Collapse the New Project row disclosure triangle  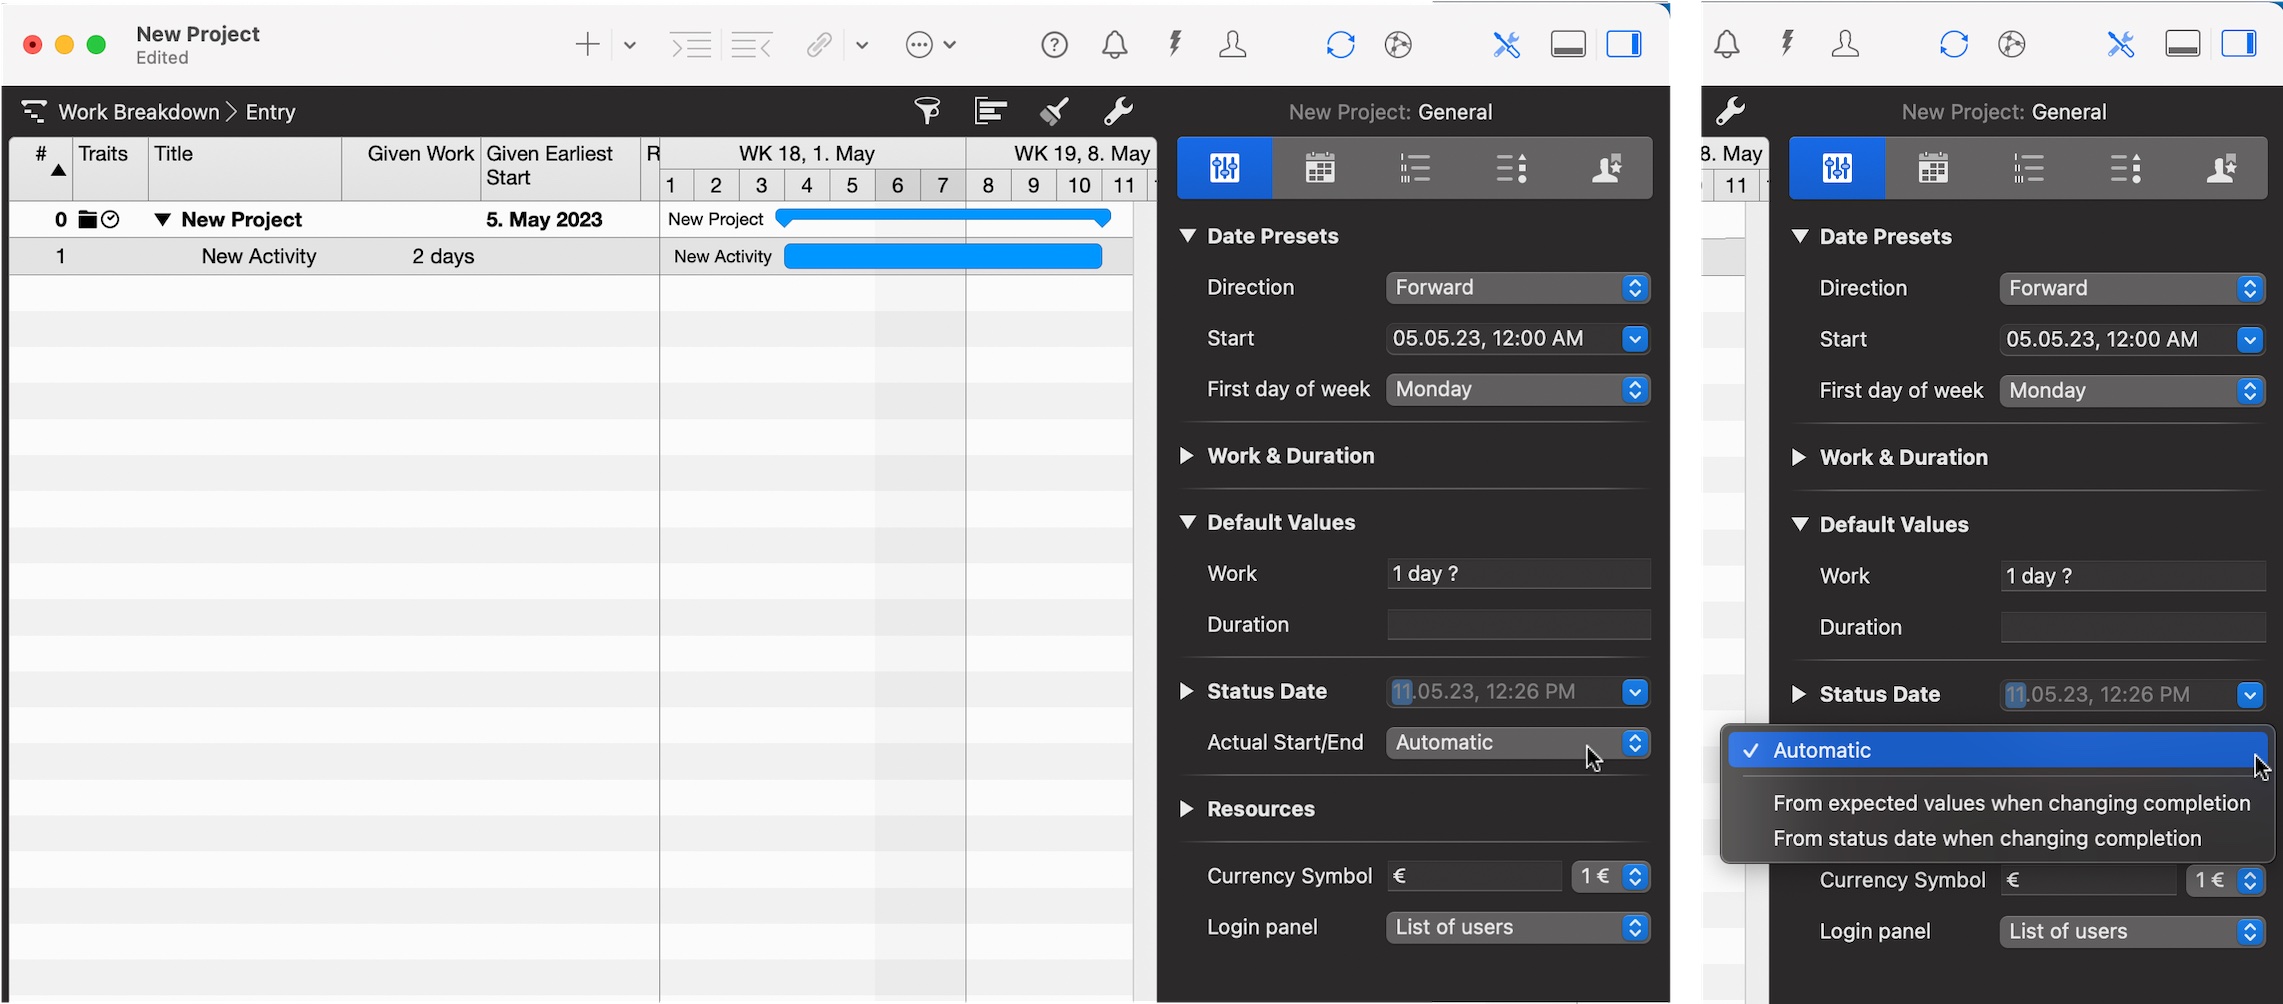162,220
